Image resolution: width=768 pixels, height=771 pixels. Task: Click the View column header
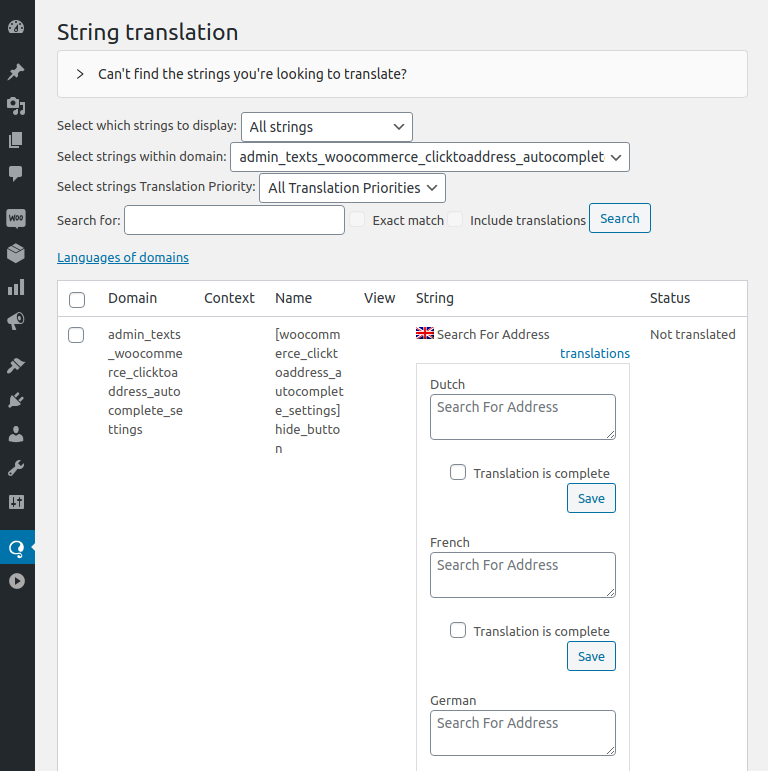[380, 298]
